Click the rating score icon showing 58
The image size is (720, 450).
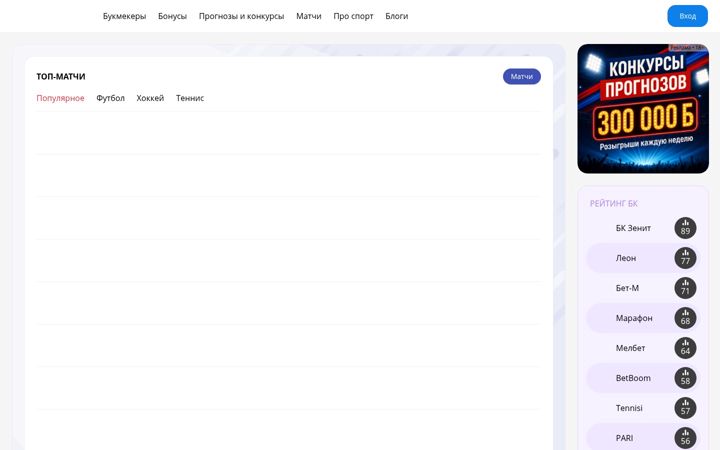coord(685,378)
